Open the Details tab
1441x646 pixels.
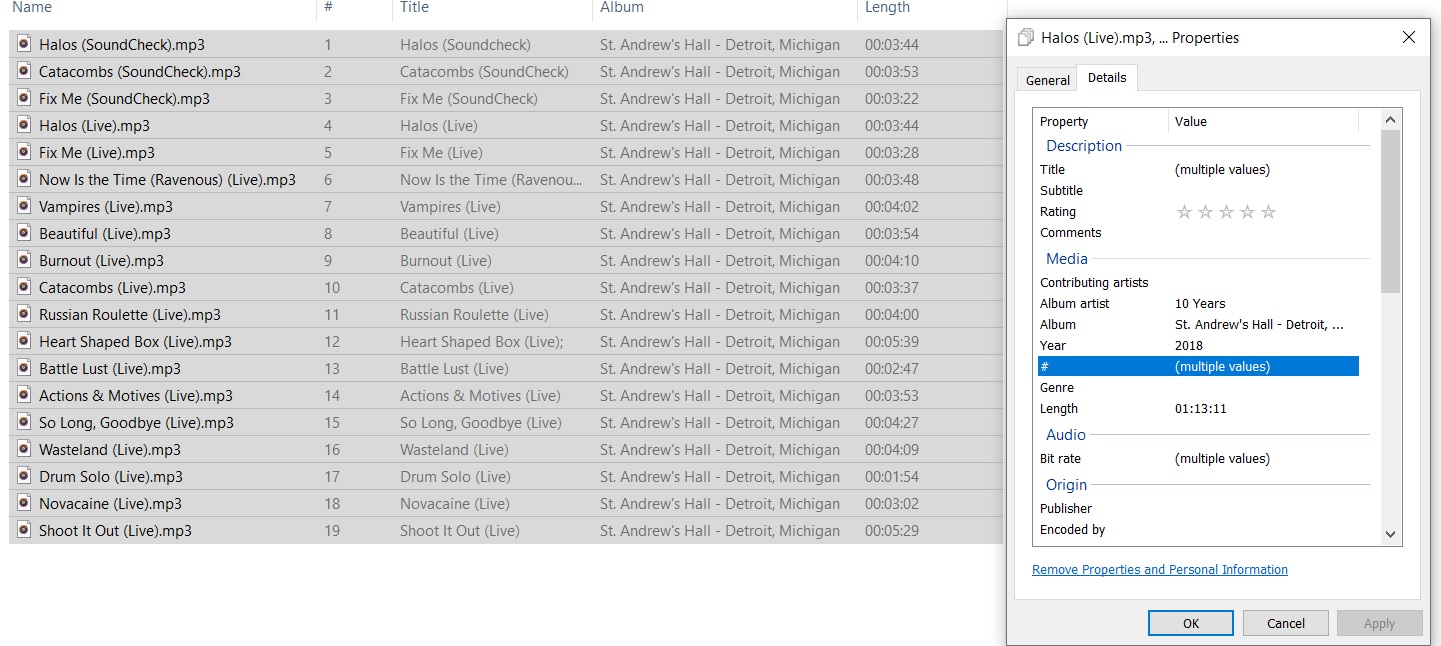coord(1106,78)
